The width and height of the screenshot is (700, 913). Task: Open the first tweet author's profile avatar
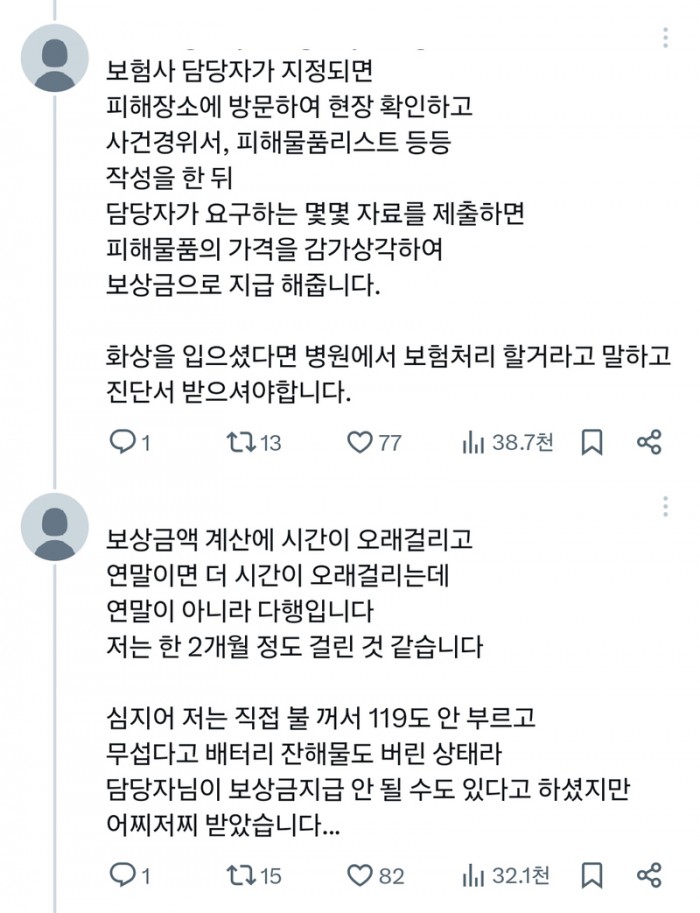click(x=55, y=58)
